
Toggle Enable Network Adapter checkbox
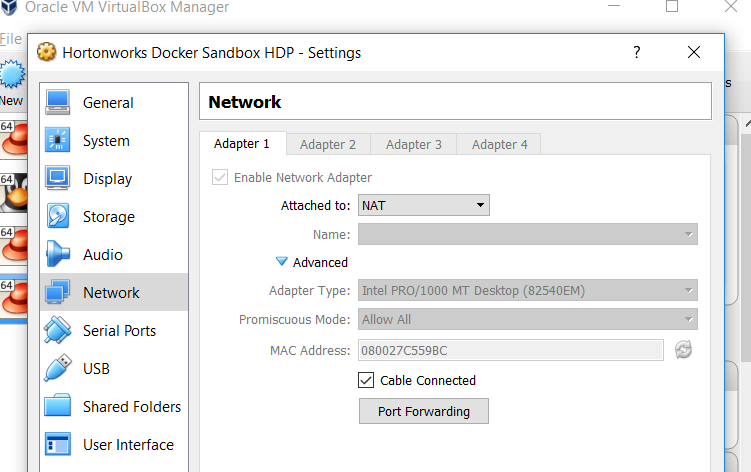(219, 178)
